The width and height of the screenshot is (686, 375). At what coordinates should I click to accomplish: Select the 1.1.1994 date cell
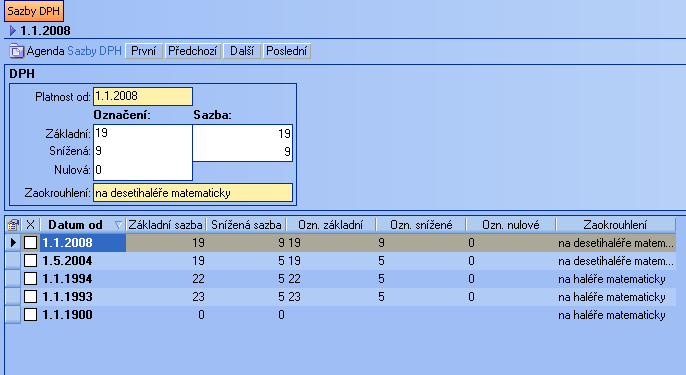pos(83,279)
